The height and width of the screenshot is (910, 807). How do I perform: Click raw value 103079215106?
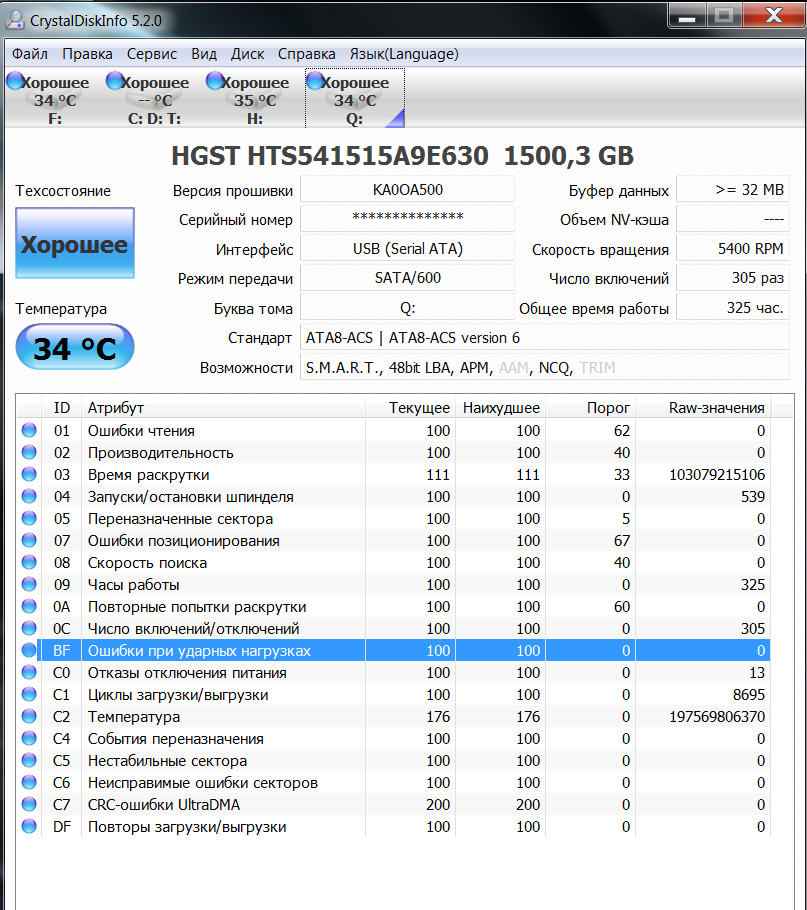tap(717, 475)
